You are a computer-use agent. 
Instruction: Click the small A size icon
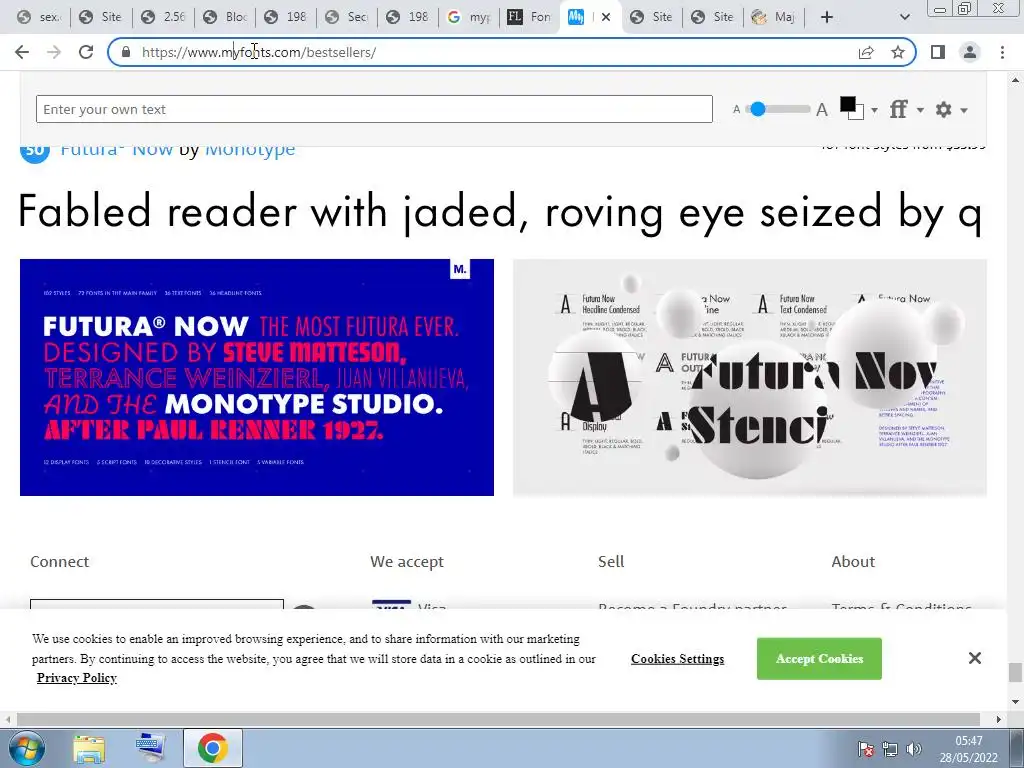pos(736,110)
